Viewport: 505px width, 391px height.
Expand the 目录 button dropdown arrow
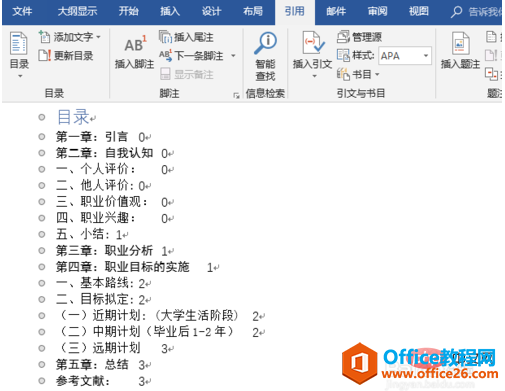tap(20, 76)
